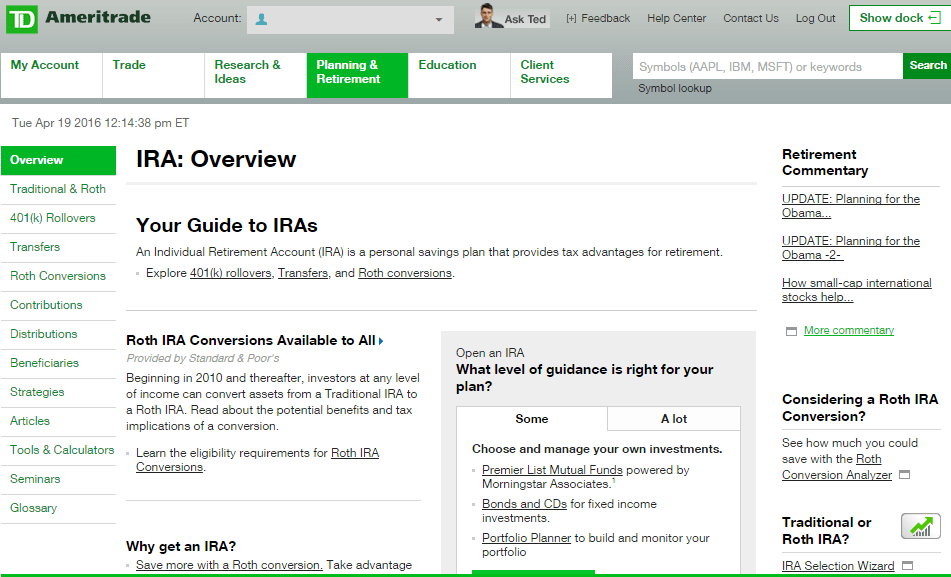
Task: Open the My Account menu
Action: click(x=52, y=75)
